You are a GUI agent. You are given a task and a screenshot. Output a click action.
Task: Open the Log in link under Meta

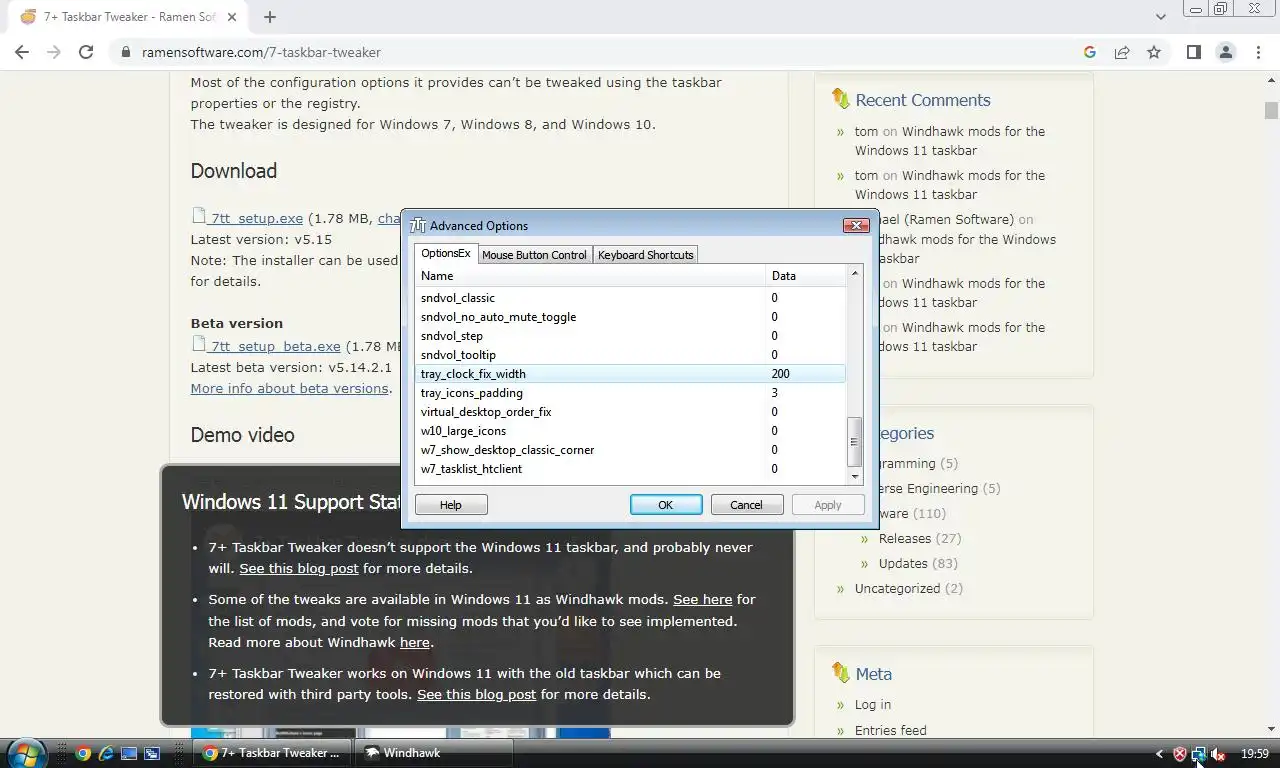coord(873,704)
